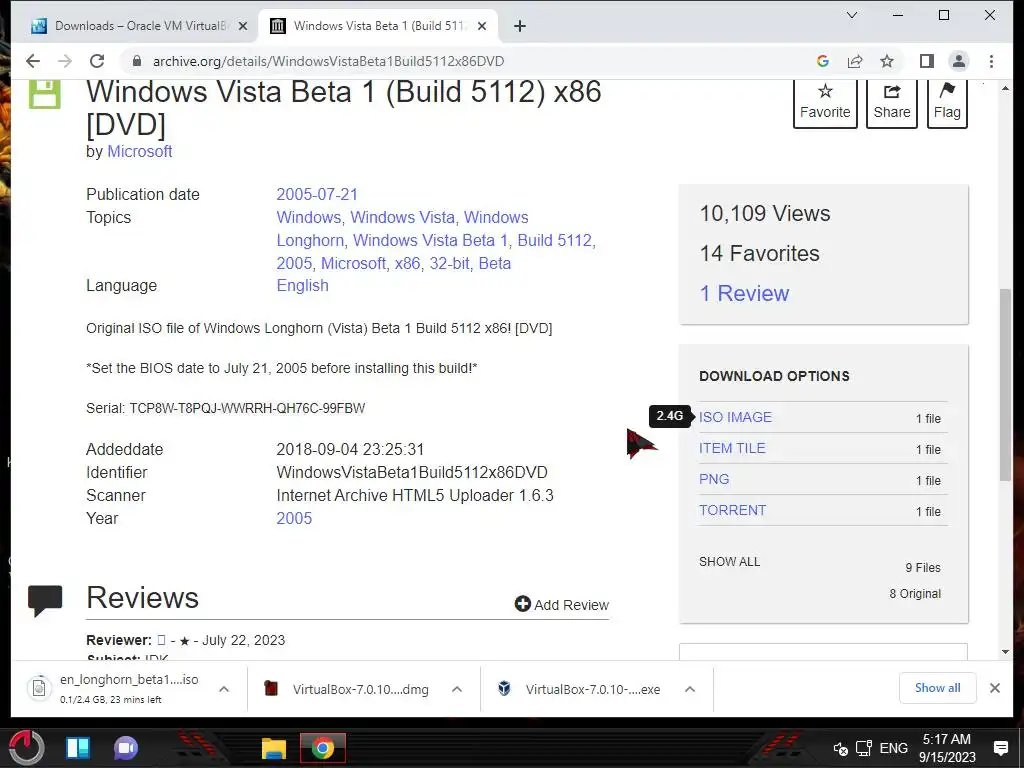
Task: Click the Reviews speech bubble icon
Action: (45, 601)
